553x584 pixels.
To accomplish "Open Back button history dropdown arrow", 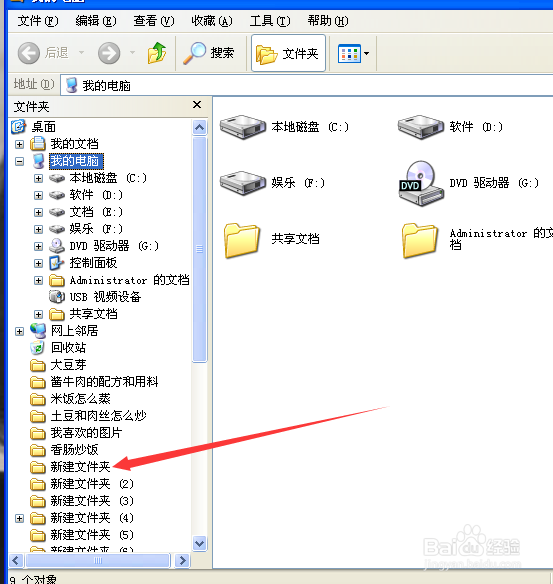I will pyautogui.click(x=81, y=53).
